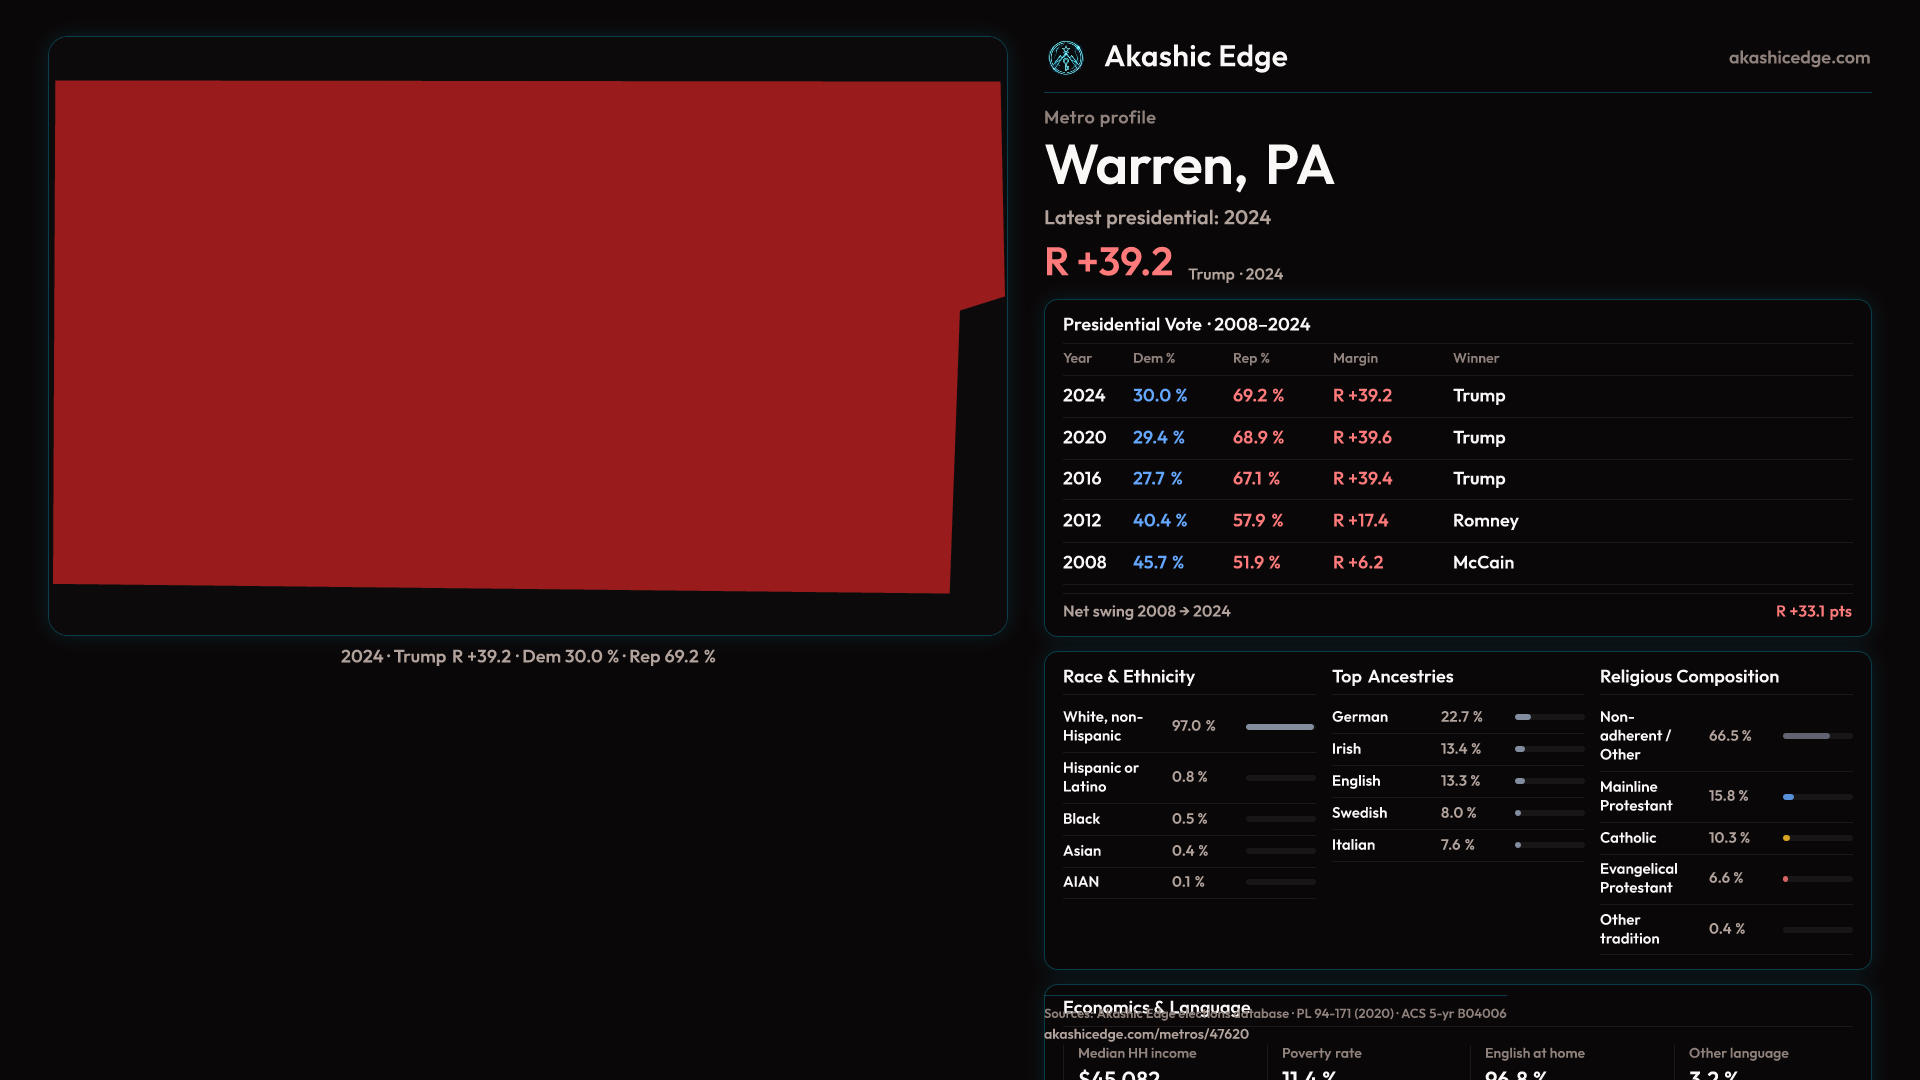This screenshot has height=1080, width=1920.
Task: Click the map caption below the map
Action: (x=528, y=657)
